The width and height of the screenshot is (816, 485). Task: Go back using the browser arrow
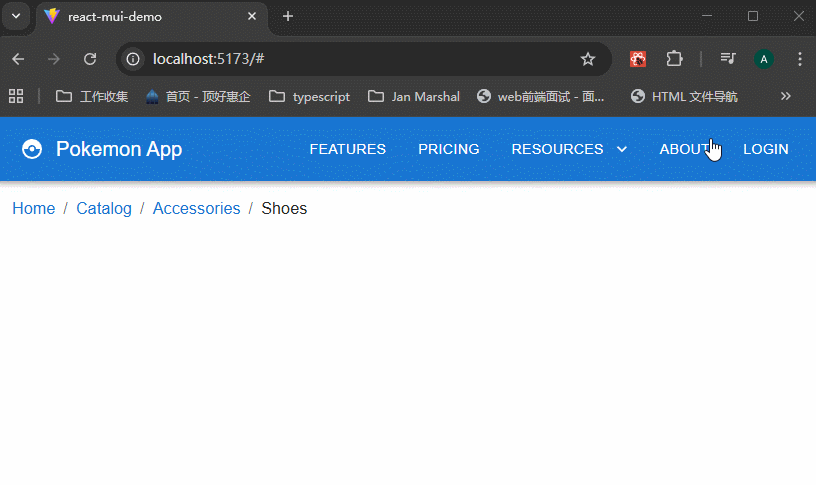pyautogui.click(x=18, y=59)
